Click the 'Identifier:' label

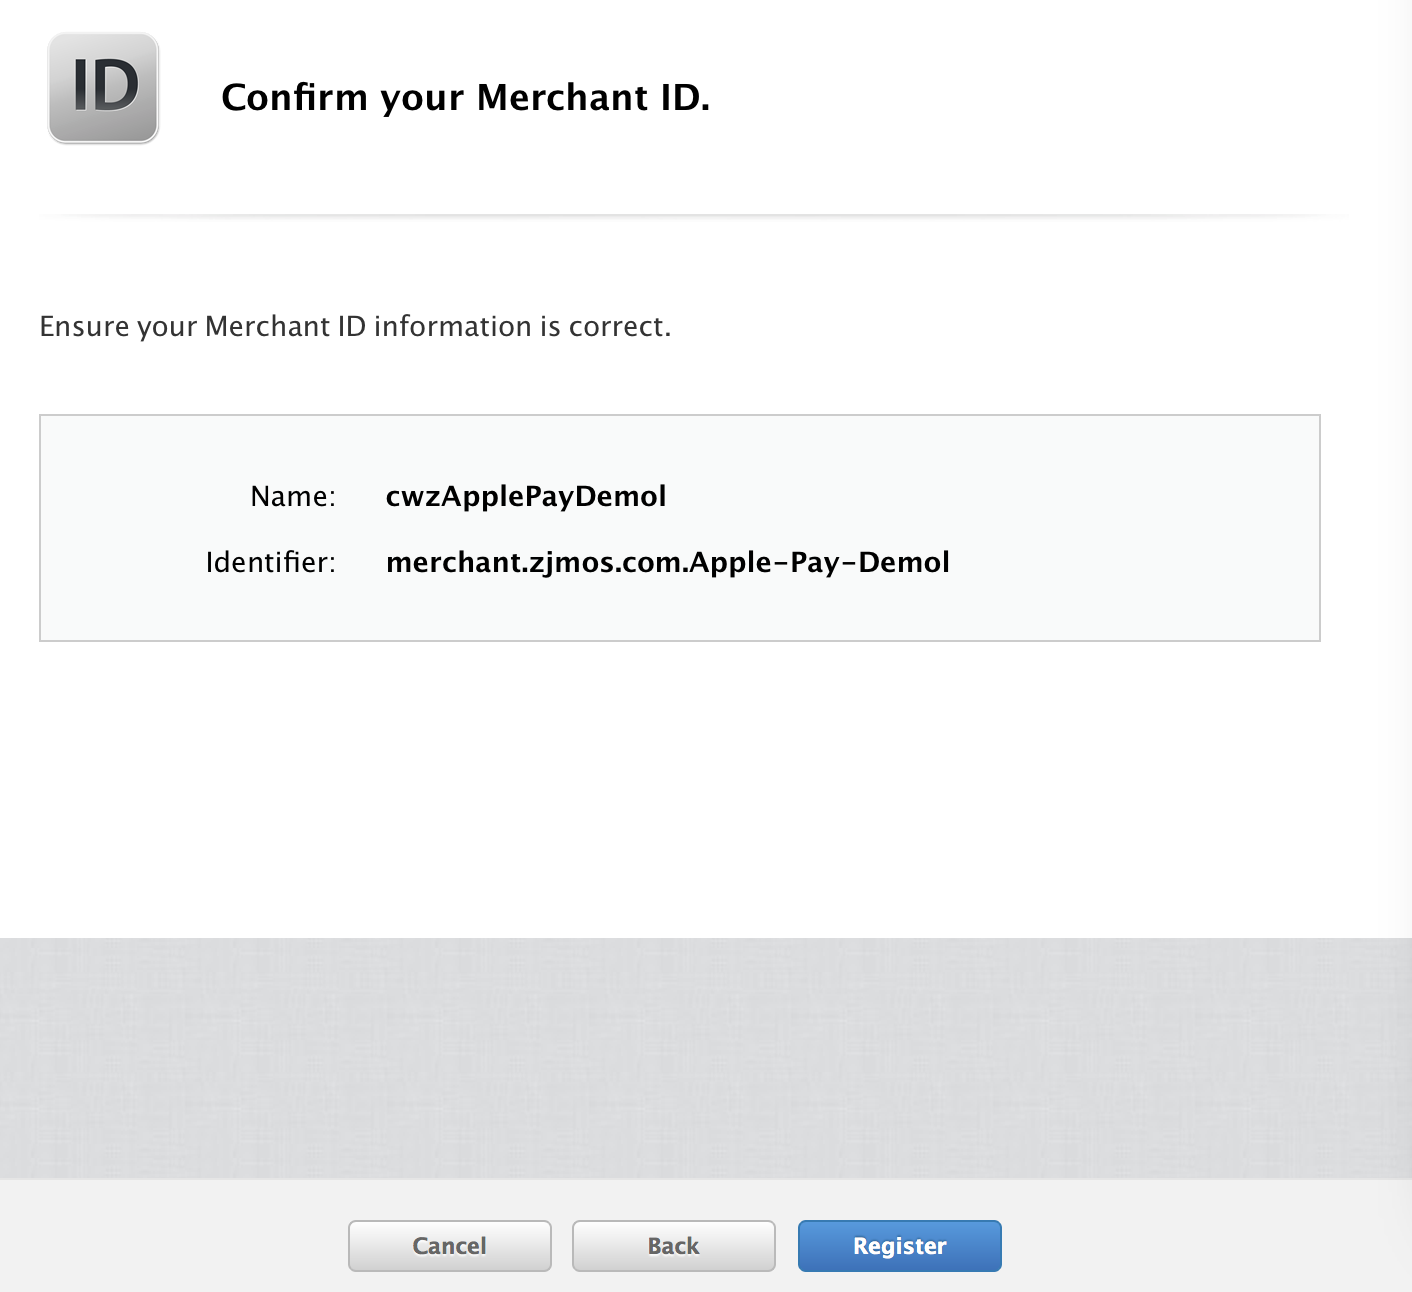tap(270, 562)
